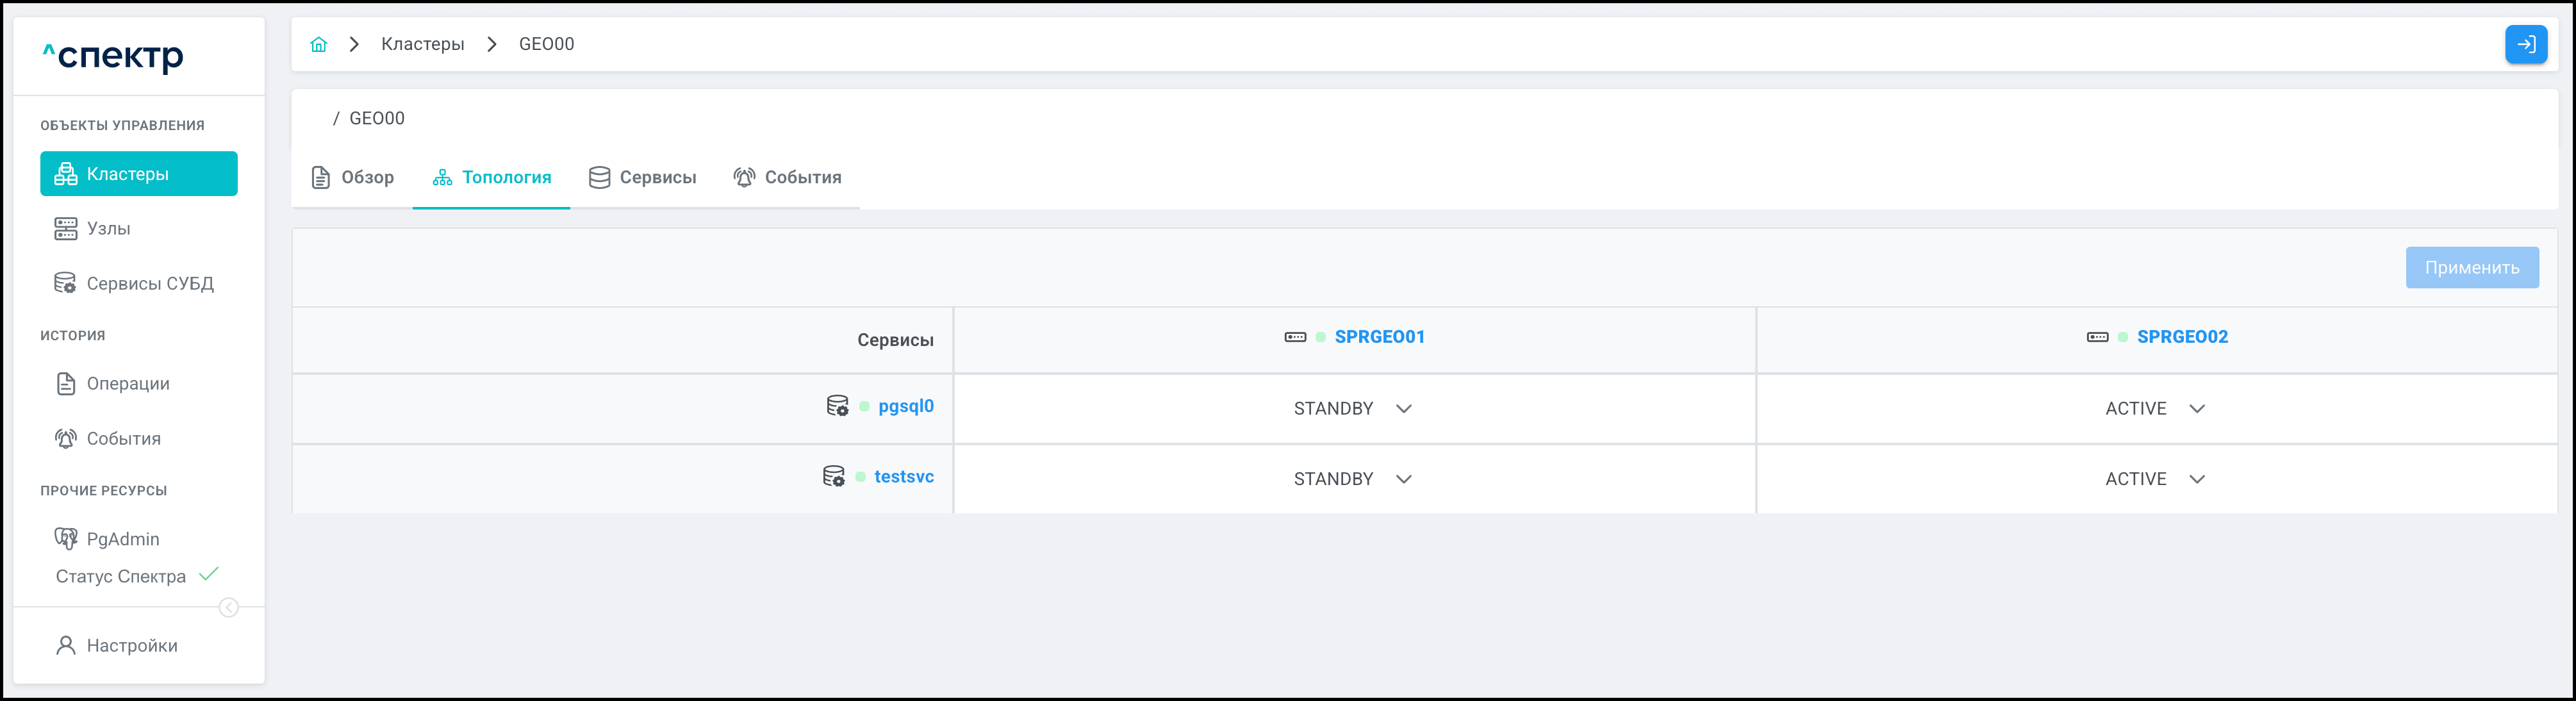Switch to the Сервисы tab
Image resolution: width=2576 pixels, height=701 pixels.
pos(643,178)
